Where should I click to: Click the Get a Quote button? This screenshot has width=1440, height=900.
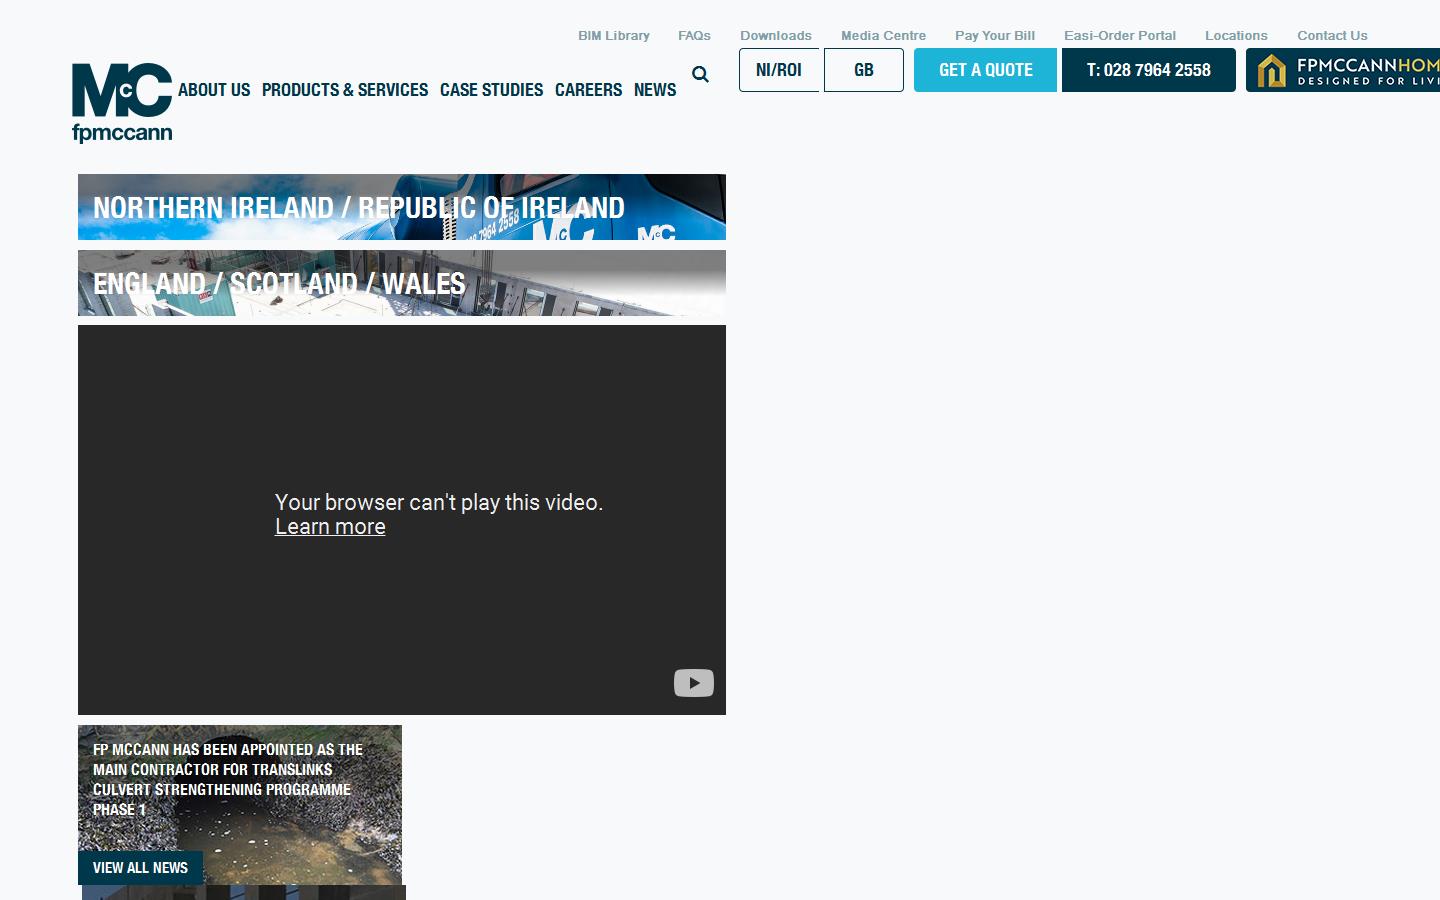click(985, 70)
